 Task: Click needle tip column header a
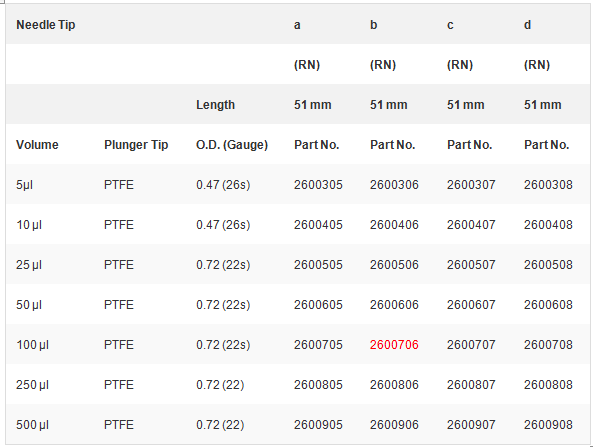coord(297,25)
